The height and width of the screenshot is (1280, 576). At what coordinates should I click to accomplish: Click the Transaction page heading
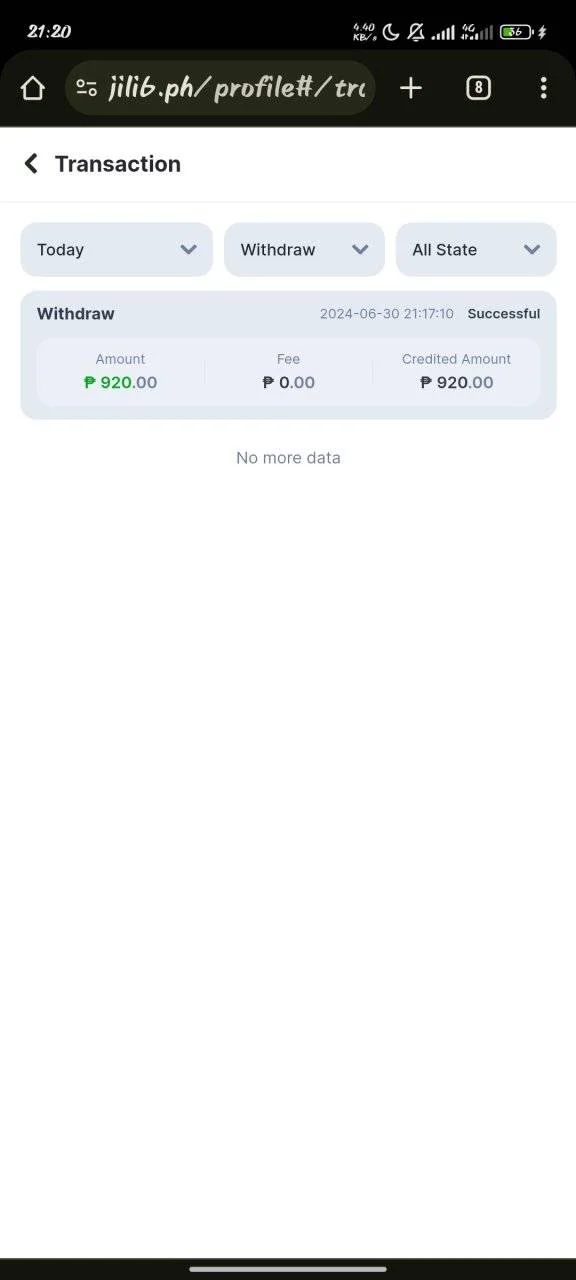pos(118,164)
